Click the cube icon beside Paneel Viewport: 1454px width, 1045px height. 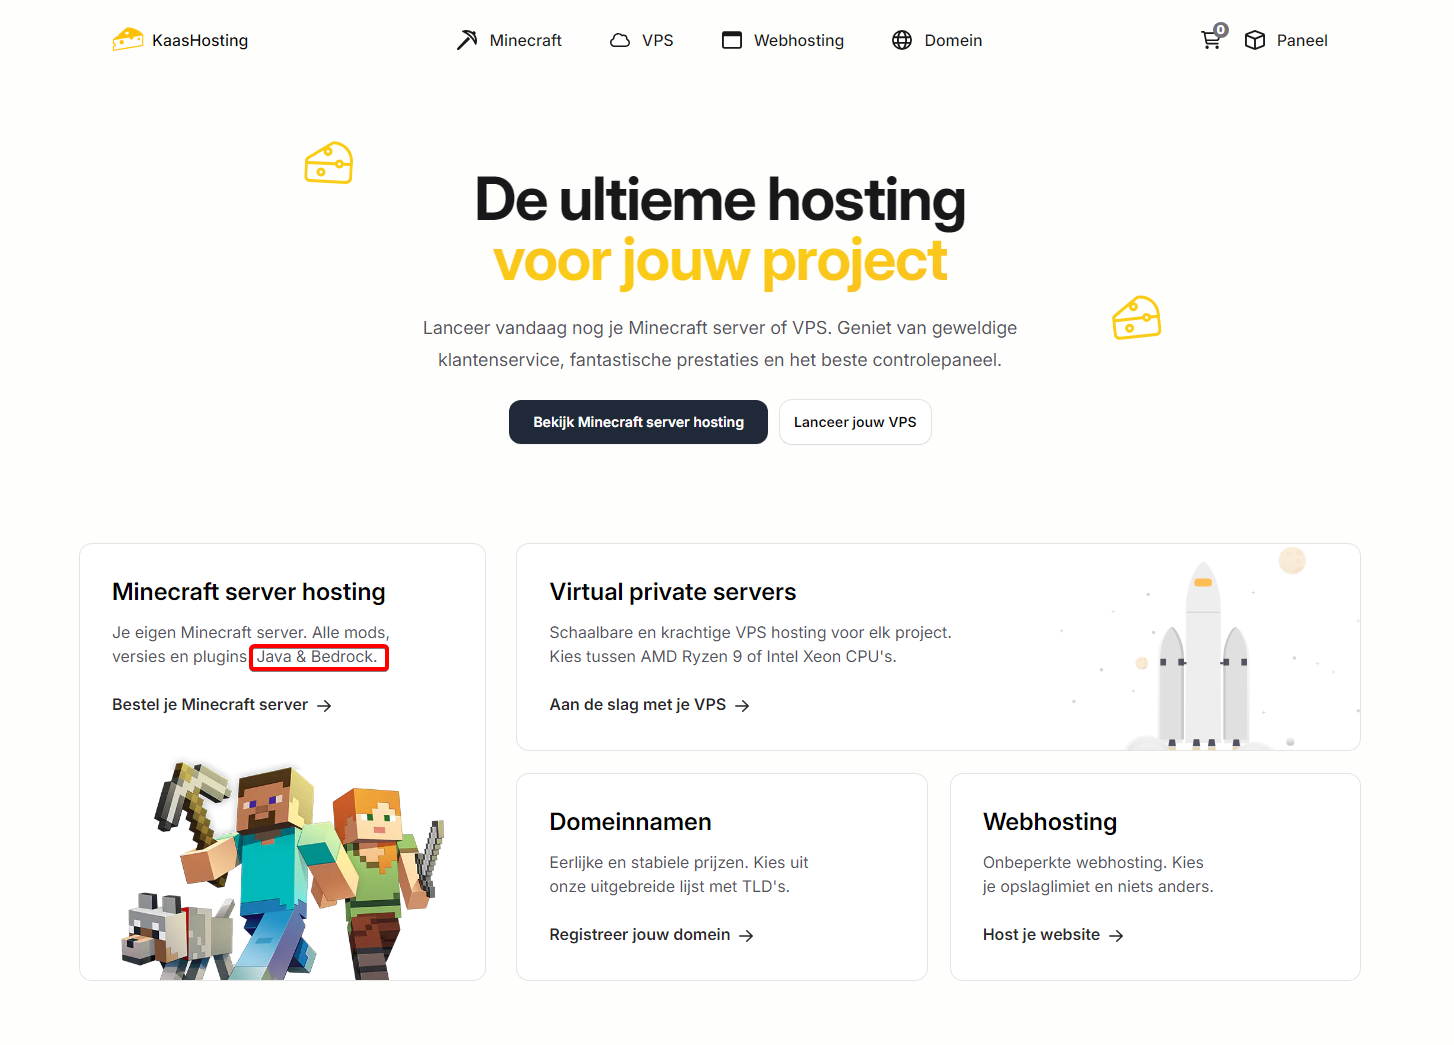click(x=1255, y=40)
